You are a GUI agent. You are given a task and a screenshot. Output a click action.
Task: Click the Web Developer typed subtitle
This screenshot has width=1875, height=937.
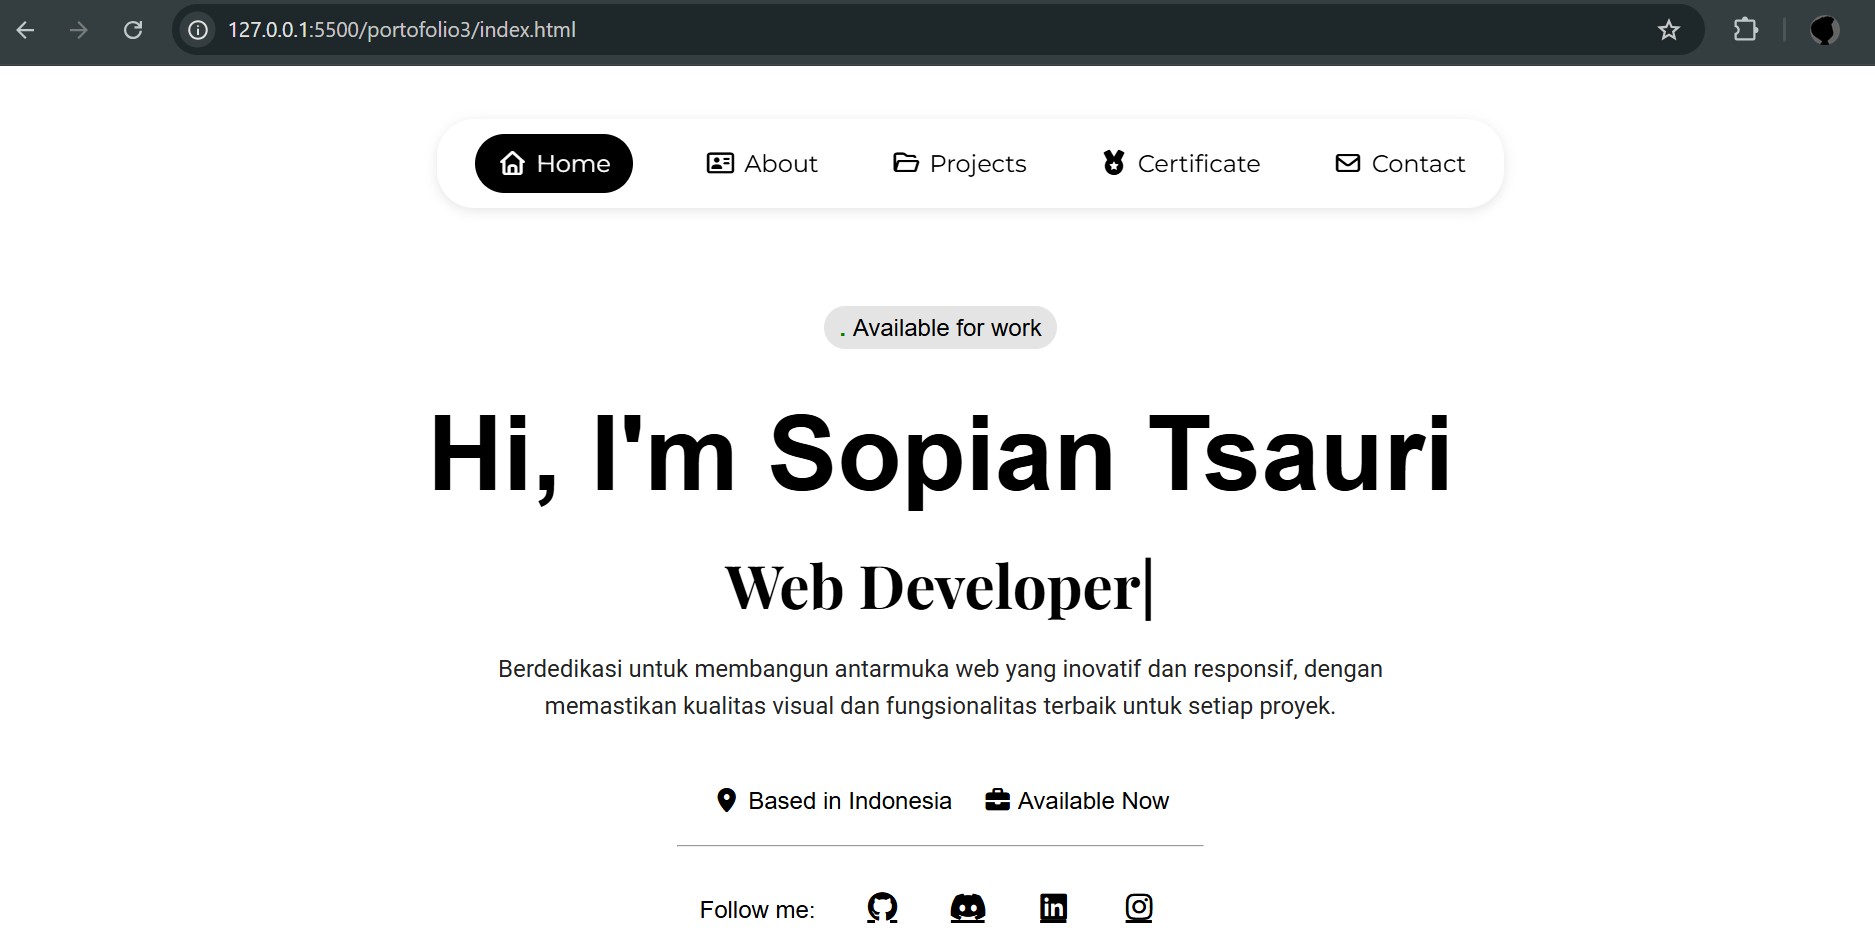939,587
